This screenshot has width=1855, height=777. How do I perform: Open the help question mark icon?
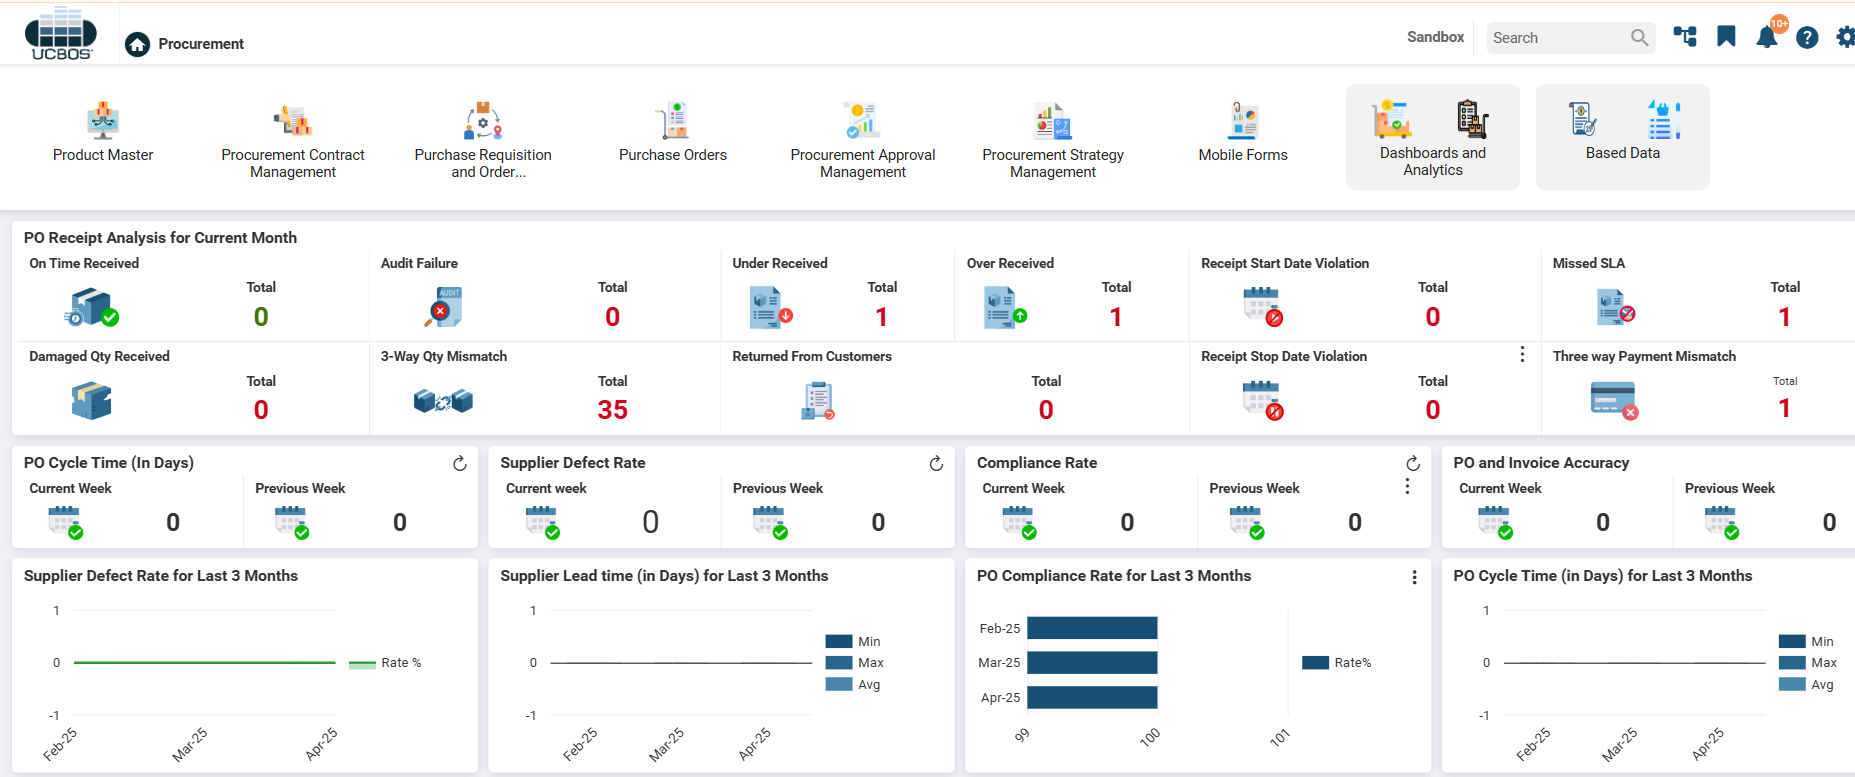(1807, 38)
